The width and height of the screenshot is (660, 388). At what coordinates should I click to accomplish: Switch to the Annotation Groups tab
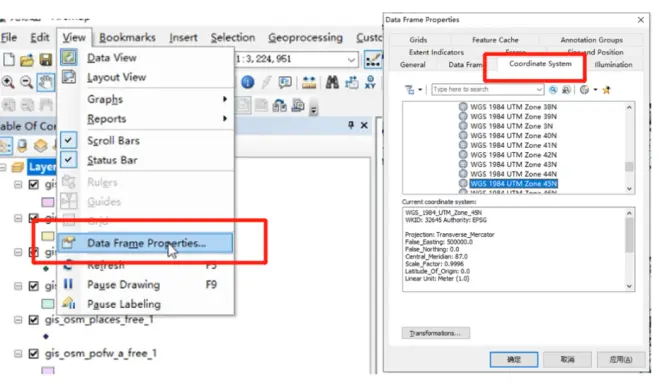point(591,40)
